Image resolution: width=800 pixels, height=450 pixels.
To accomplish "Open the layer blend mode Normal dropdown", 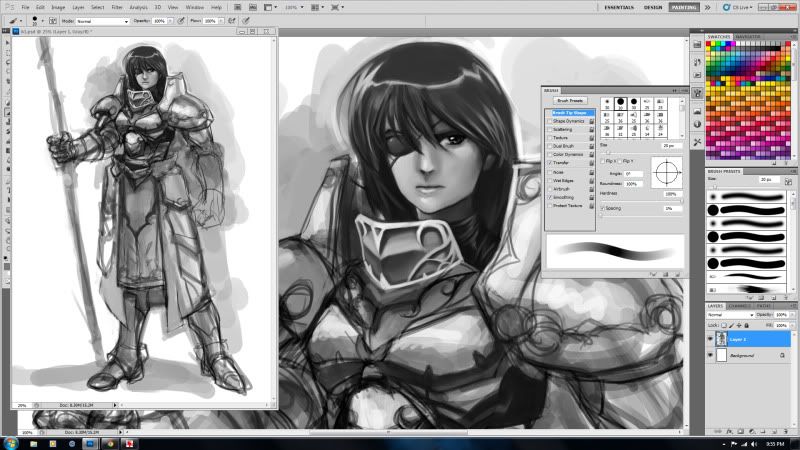I will point(731,314).
